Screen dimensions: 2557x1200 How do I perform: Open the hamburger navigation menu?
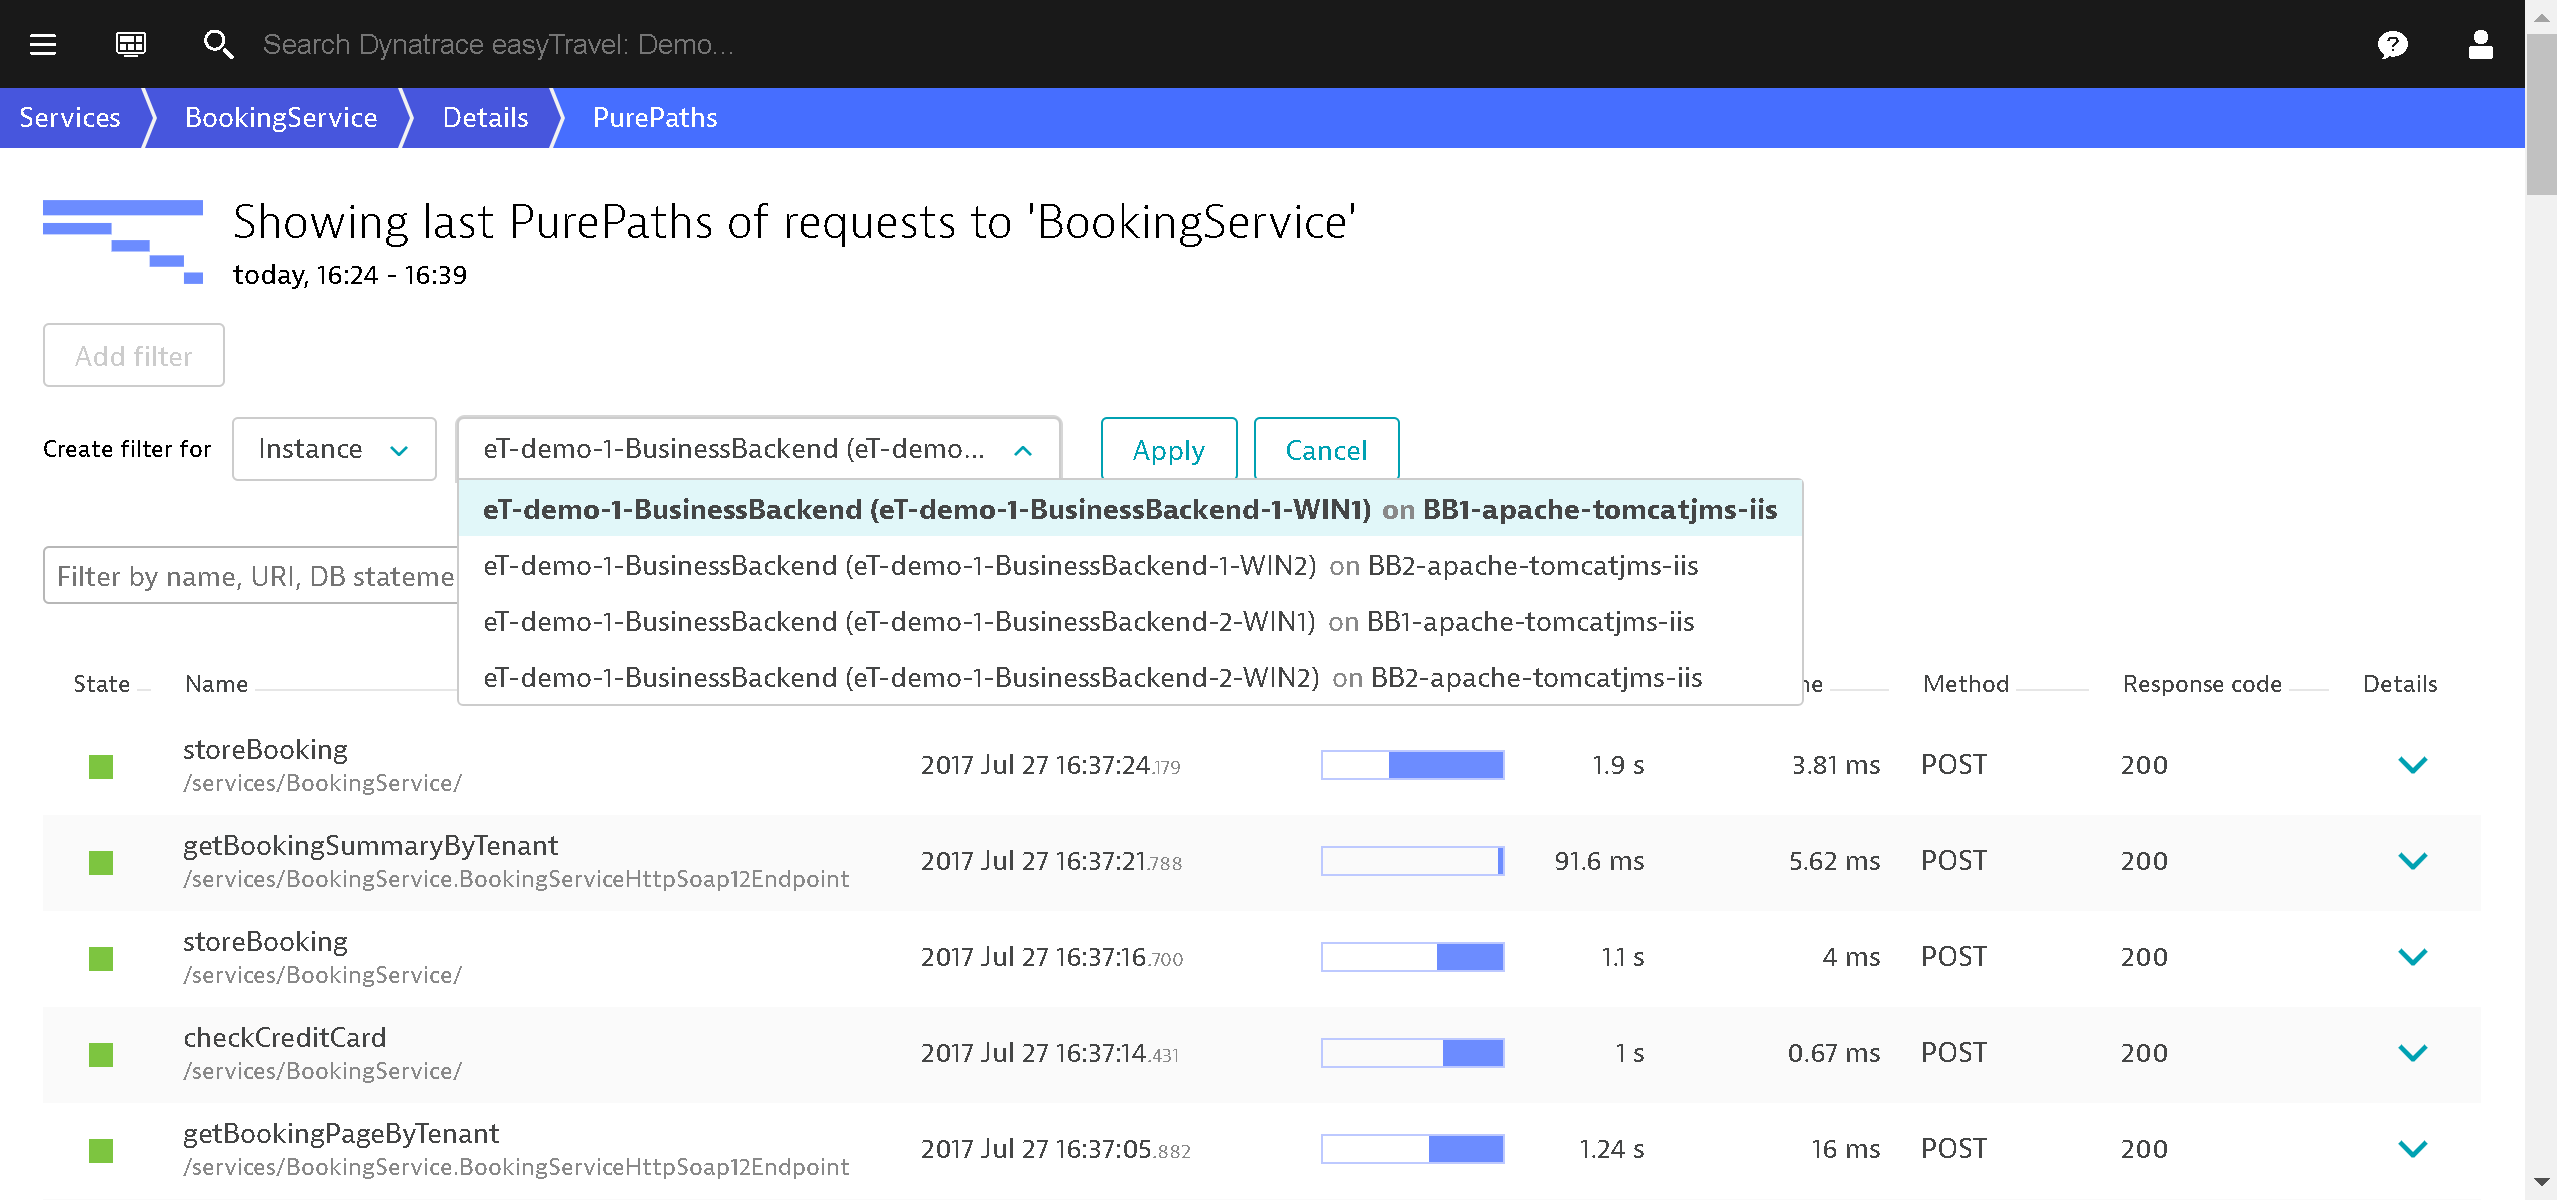coord(43,44)
